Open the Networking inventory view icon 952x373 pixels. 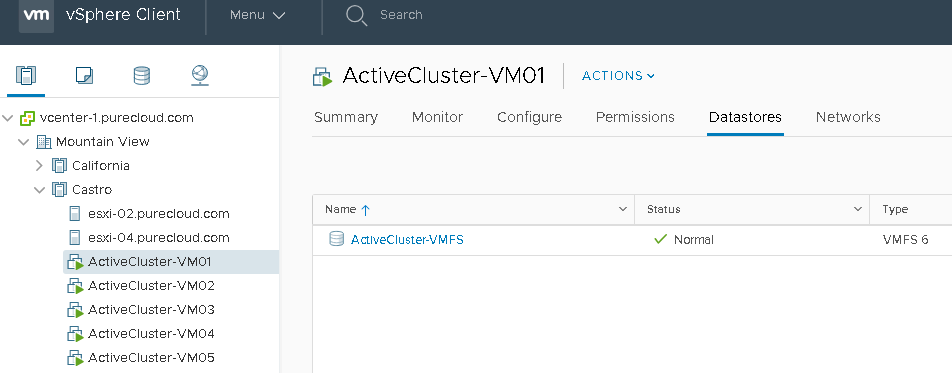pos(200,75)
